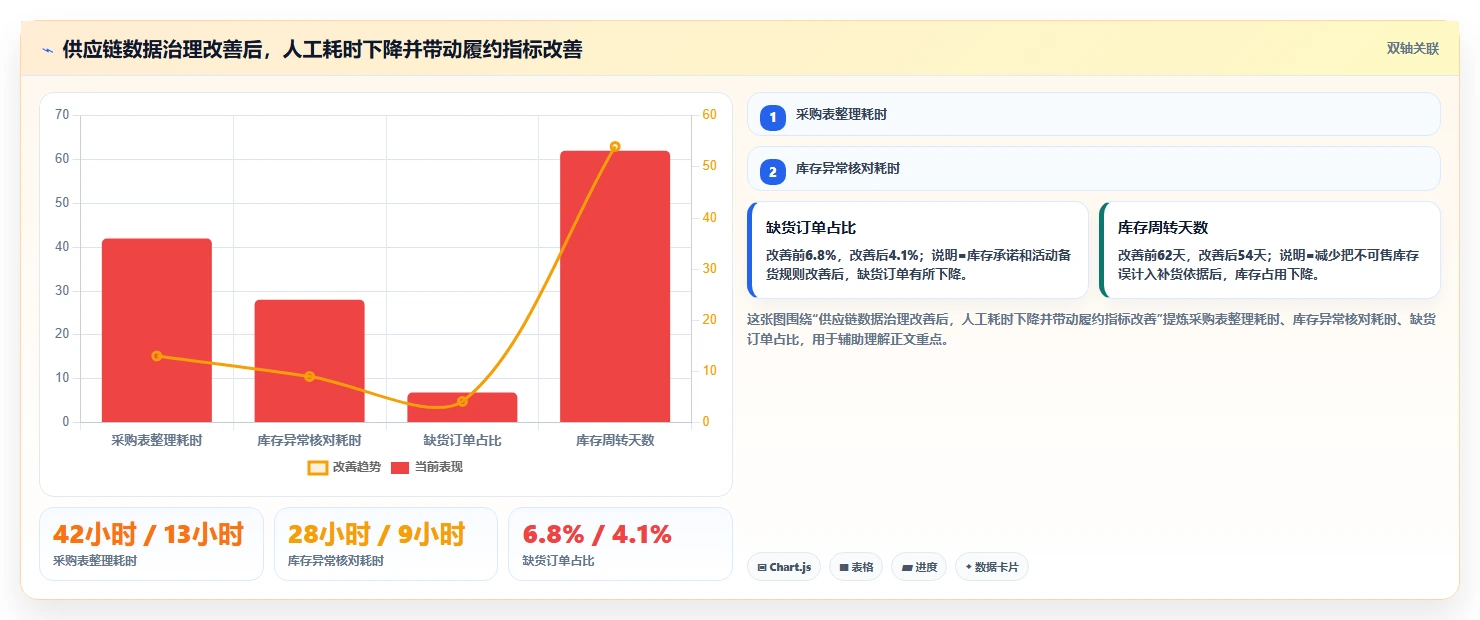Click the x-axis label 采购表整理耗时
The width and height of the screenshot is (1480, 620).
157,440
